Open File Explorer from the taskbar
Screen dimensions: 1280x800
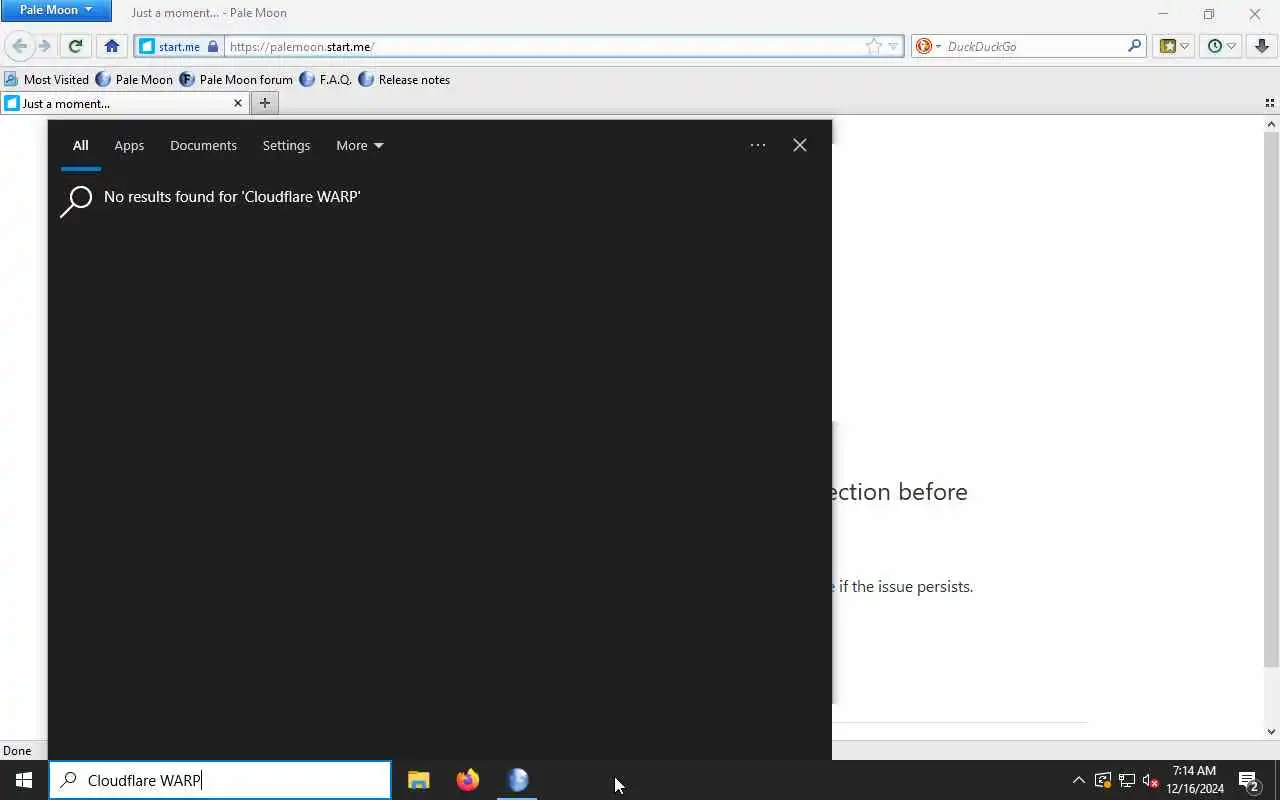click(x=419, y=780)
